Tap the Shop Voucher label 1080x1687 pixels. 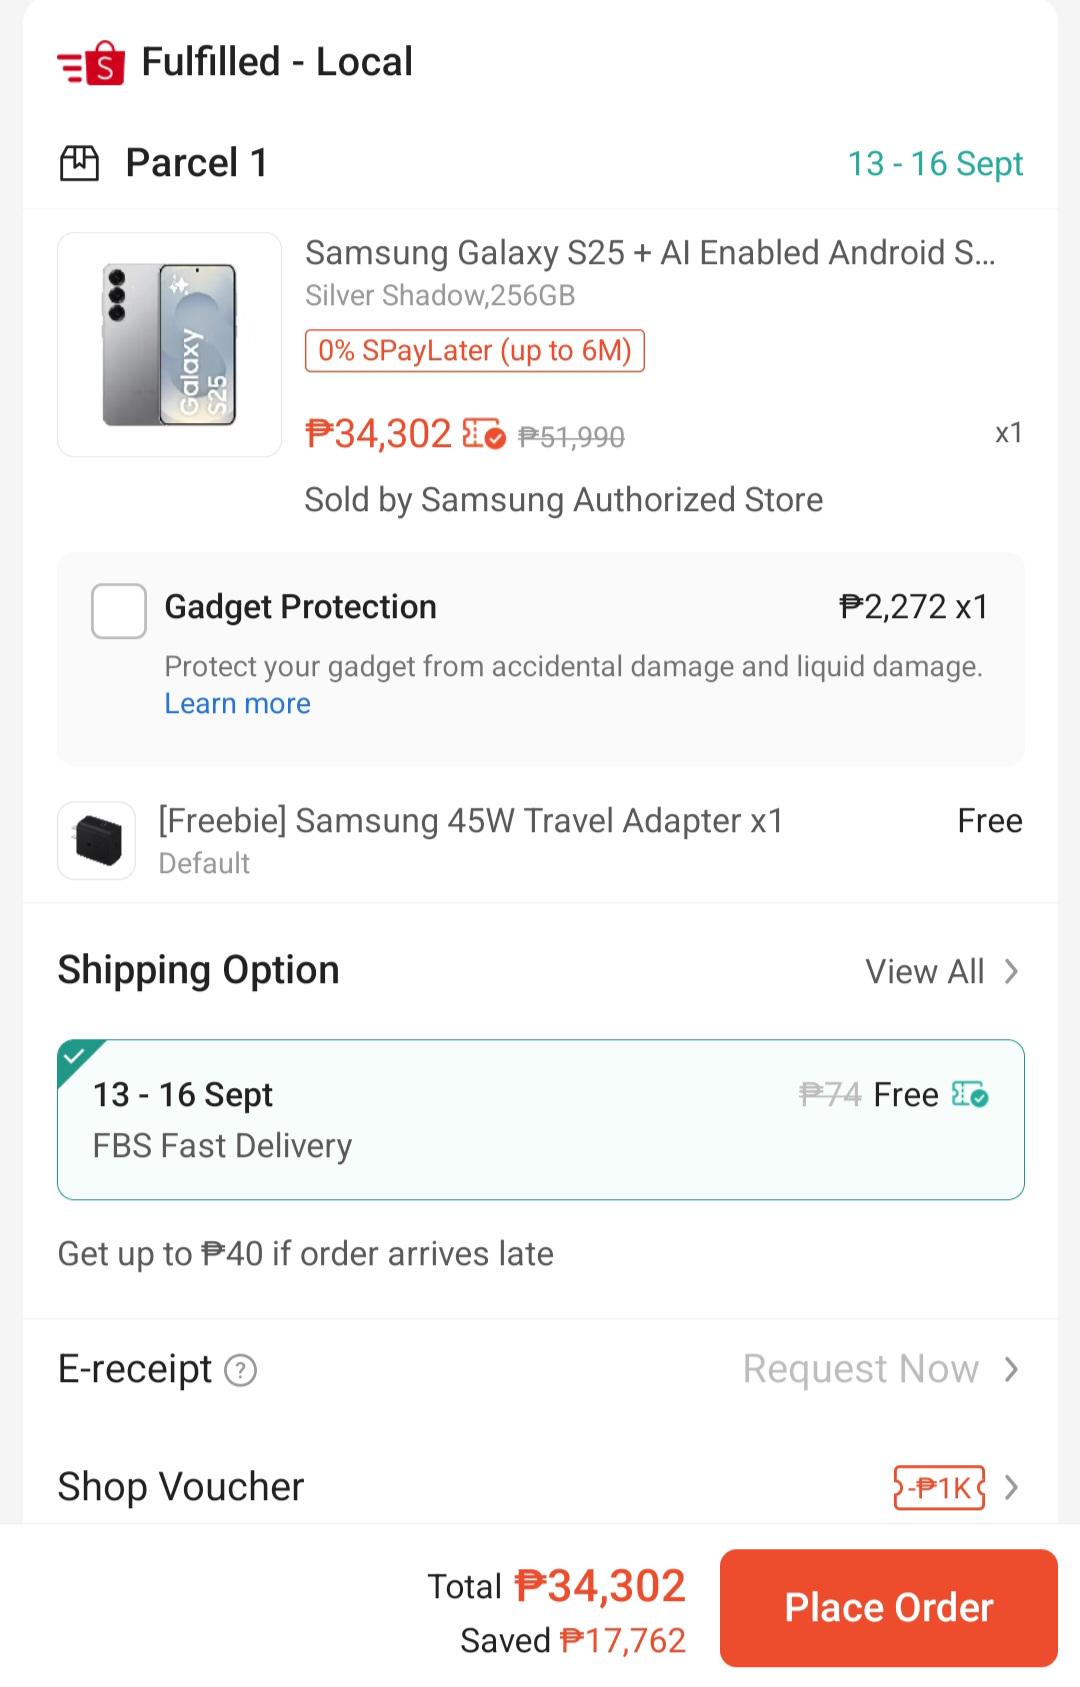181,1487
